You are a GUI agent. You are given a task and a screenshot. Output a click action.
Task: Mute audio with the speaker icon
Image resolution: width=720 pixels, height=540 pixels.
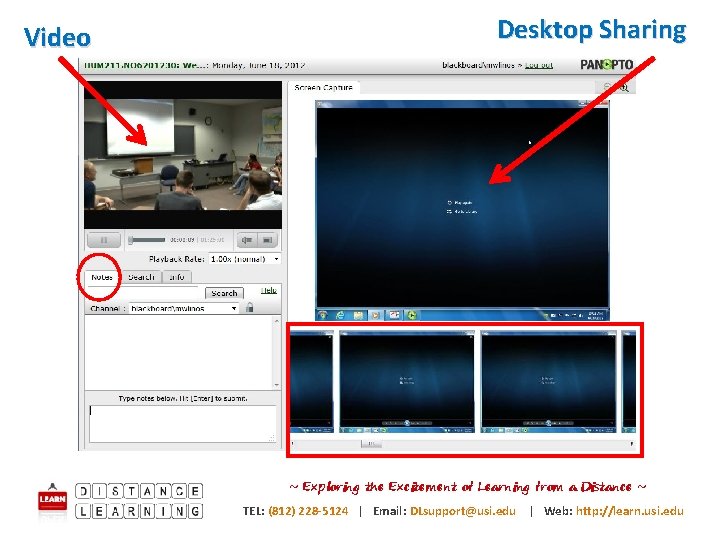click(x=247, y=240)
